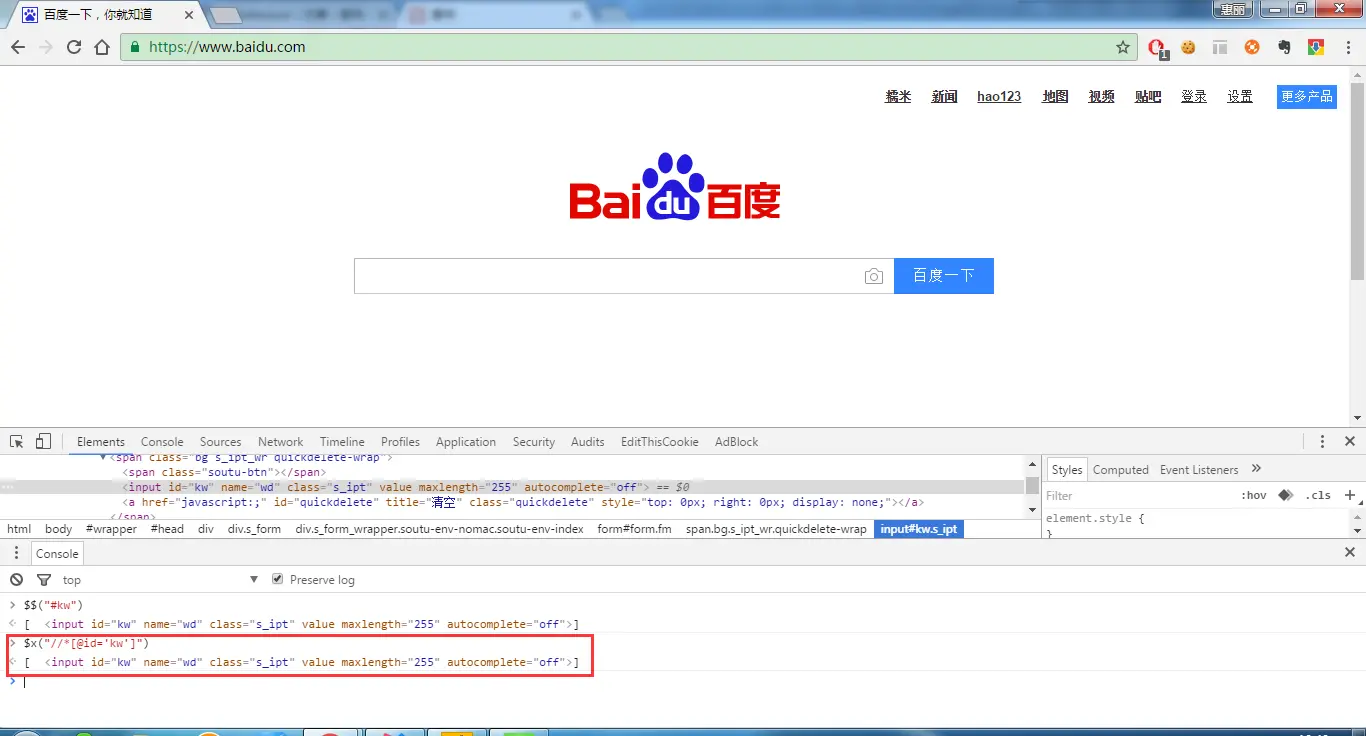Screen dimensions: 1366x736
Task: Open console drawer three-dot menu
Action: click(x=16, y=553)
